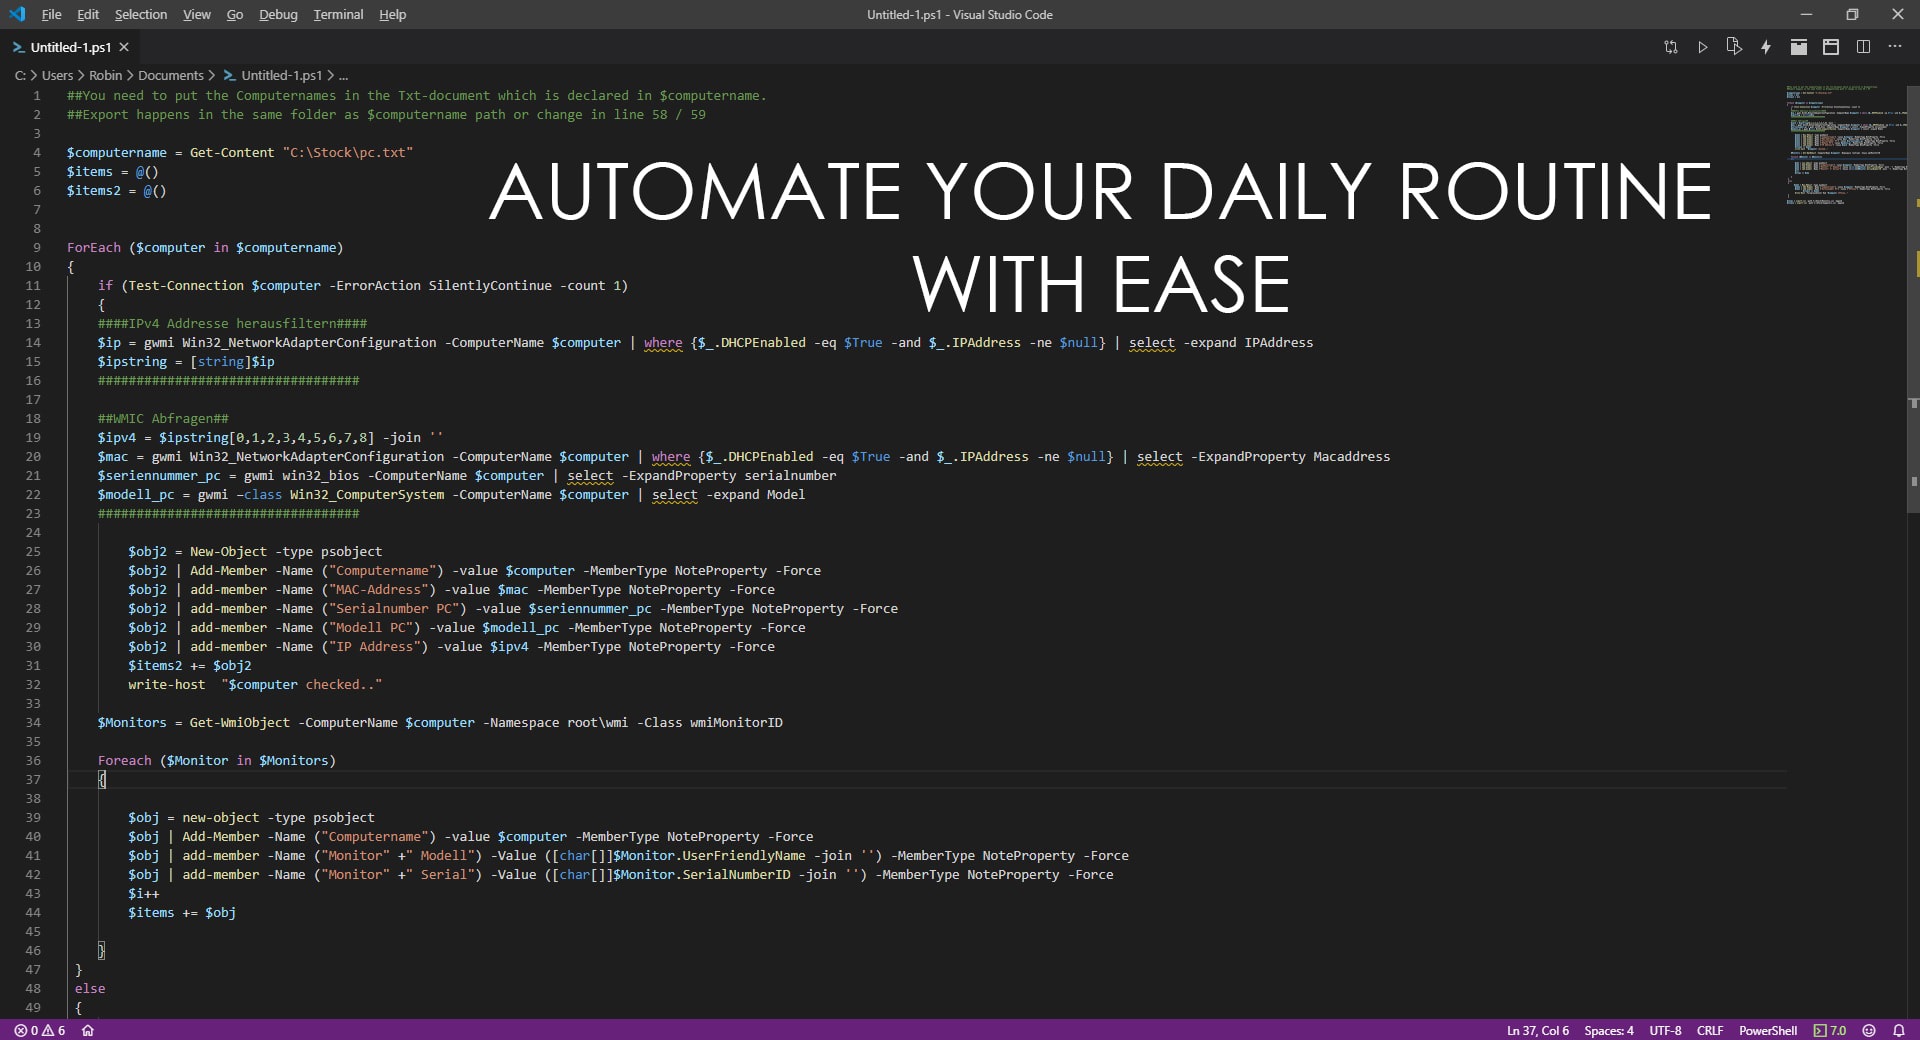Click 'Get-WmiObject' on line 34
The height and width of the screenshot is (1040, 1920).
point(240,722)
